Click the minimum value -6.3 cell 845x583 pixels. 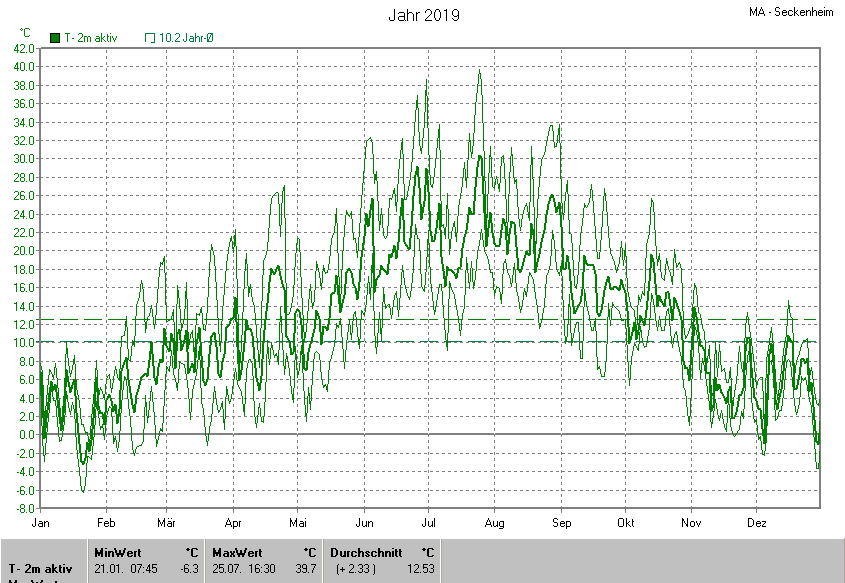188,569
